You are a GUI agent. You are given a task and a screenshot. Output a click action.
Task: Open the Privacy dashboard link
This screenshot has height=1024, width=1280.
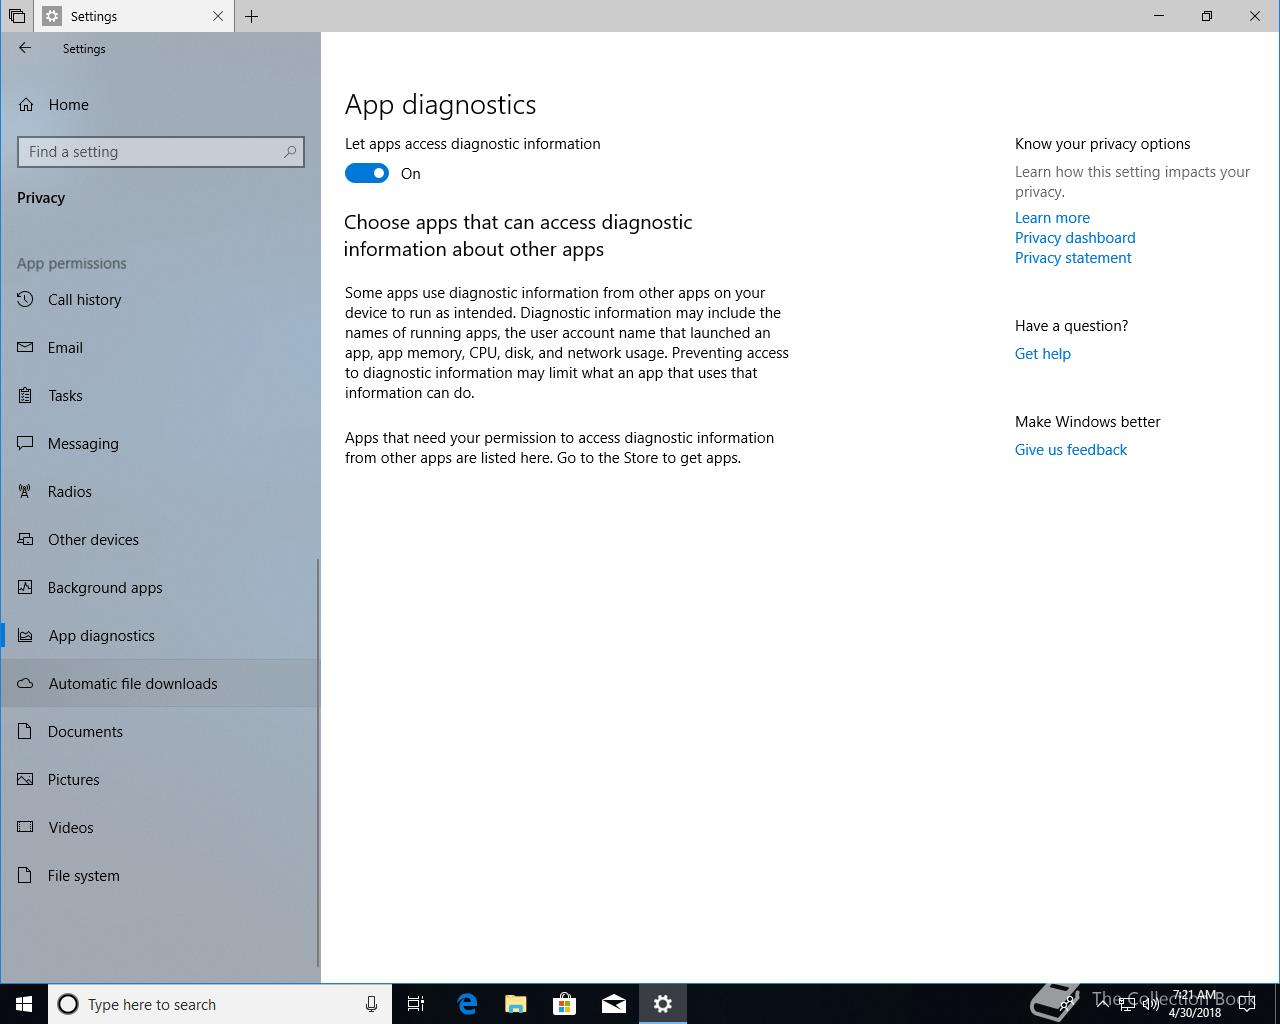(x=1075, y=238)
